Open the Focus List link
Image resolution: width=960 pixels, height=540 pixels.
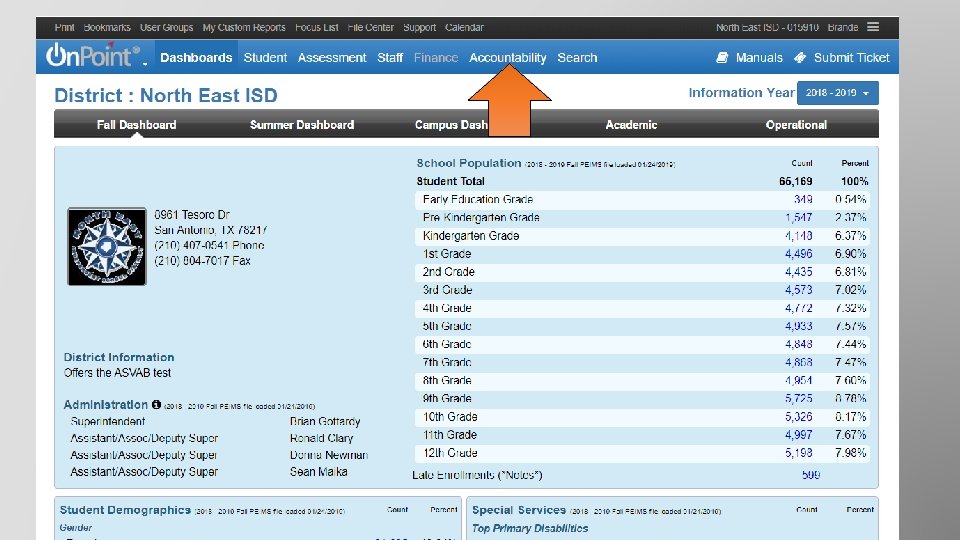(x=317, y=27)
